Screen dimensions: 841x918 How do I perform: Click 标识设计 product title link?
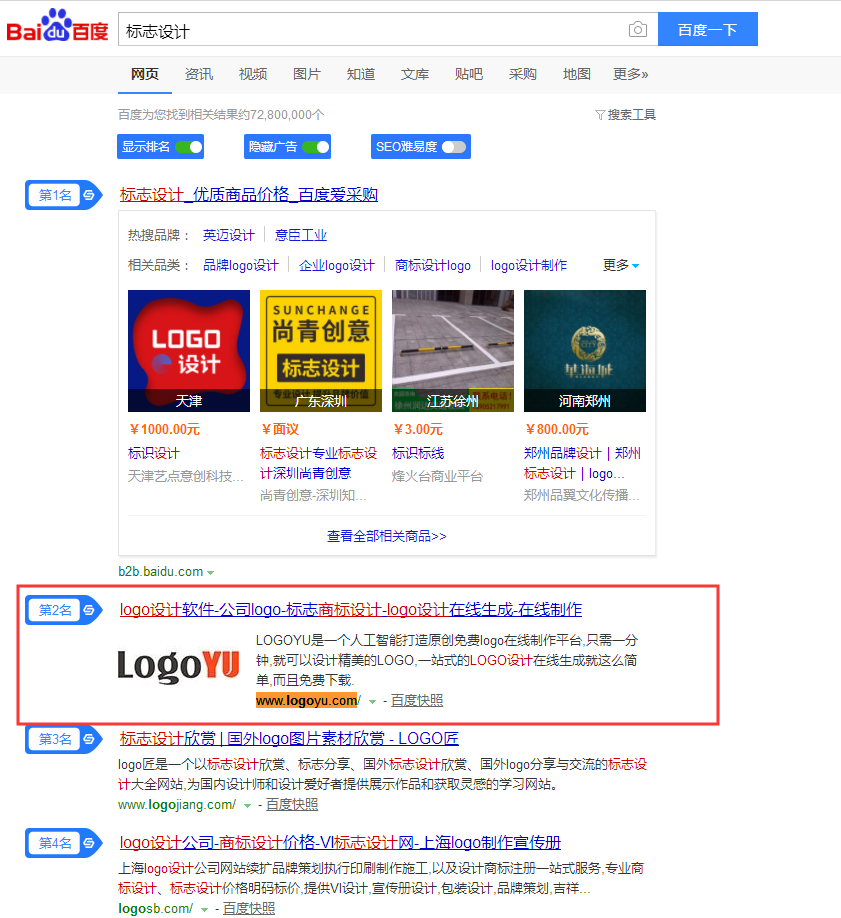coord(153,453)
